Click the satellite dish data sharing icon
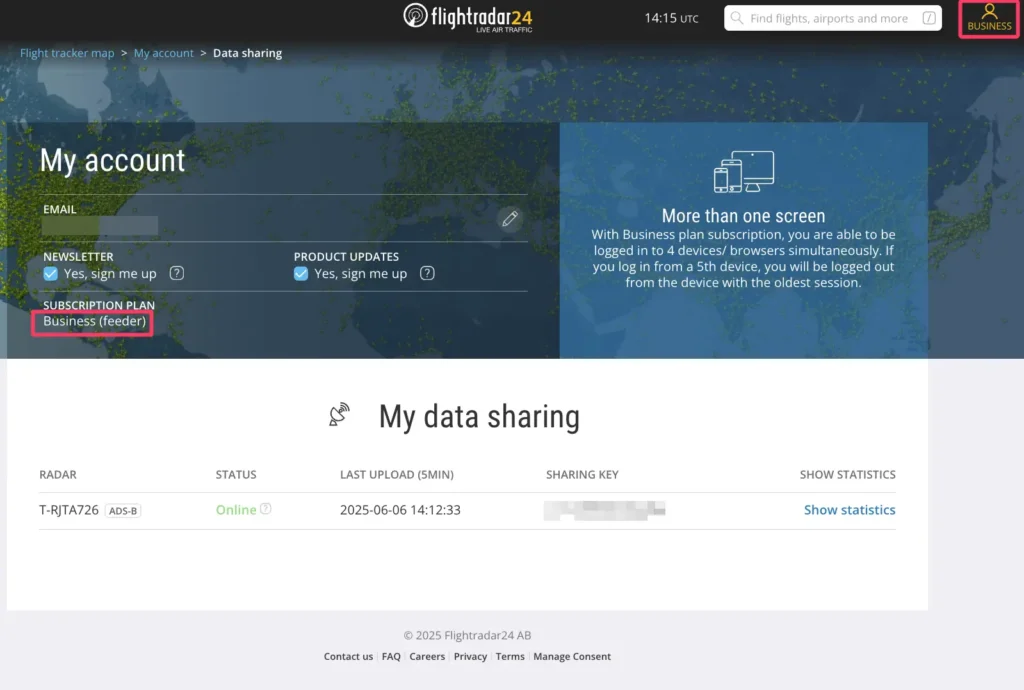1024x690 pixels. click(340, 414)
